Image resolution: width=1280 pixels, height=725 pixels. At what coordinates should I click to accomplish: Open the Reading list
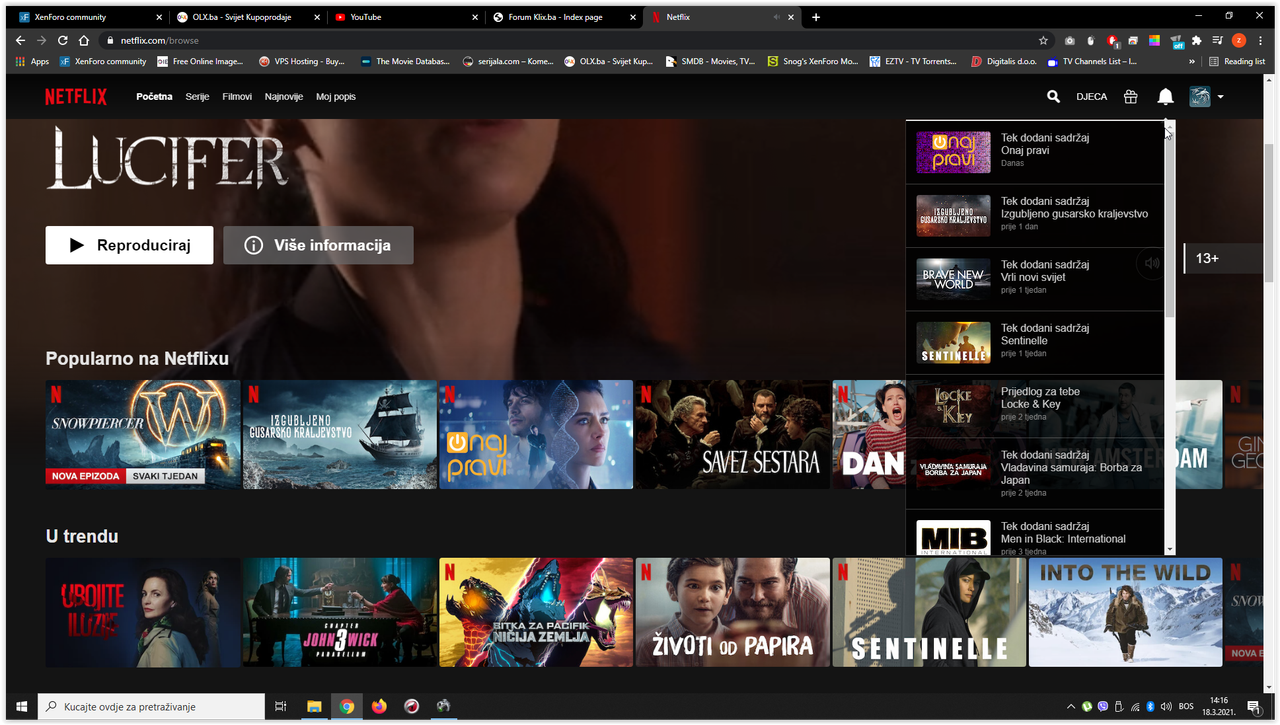1237,61
